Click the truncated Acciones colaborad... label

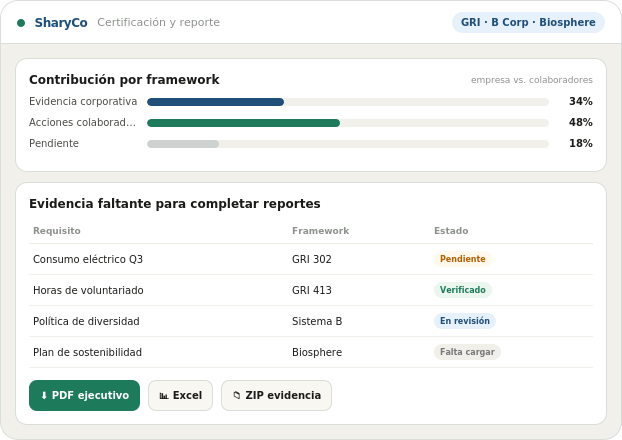[83, 122]
